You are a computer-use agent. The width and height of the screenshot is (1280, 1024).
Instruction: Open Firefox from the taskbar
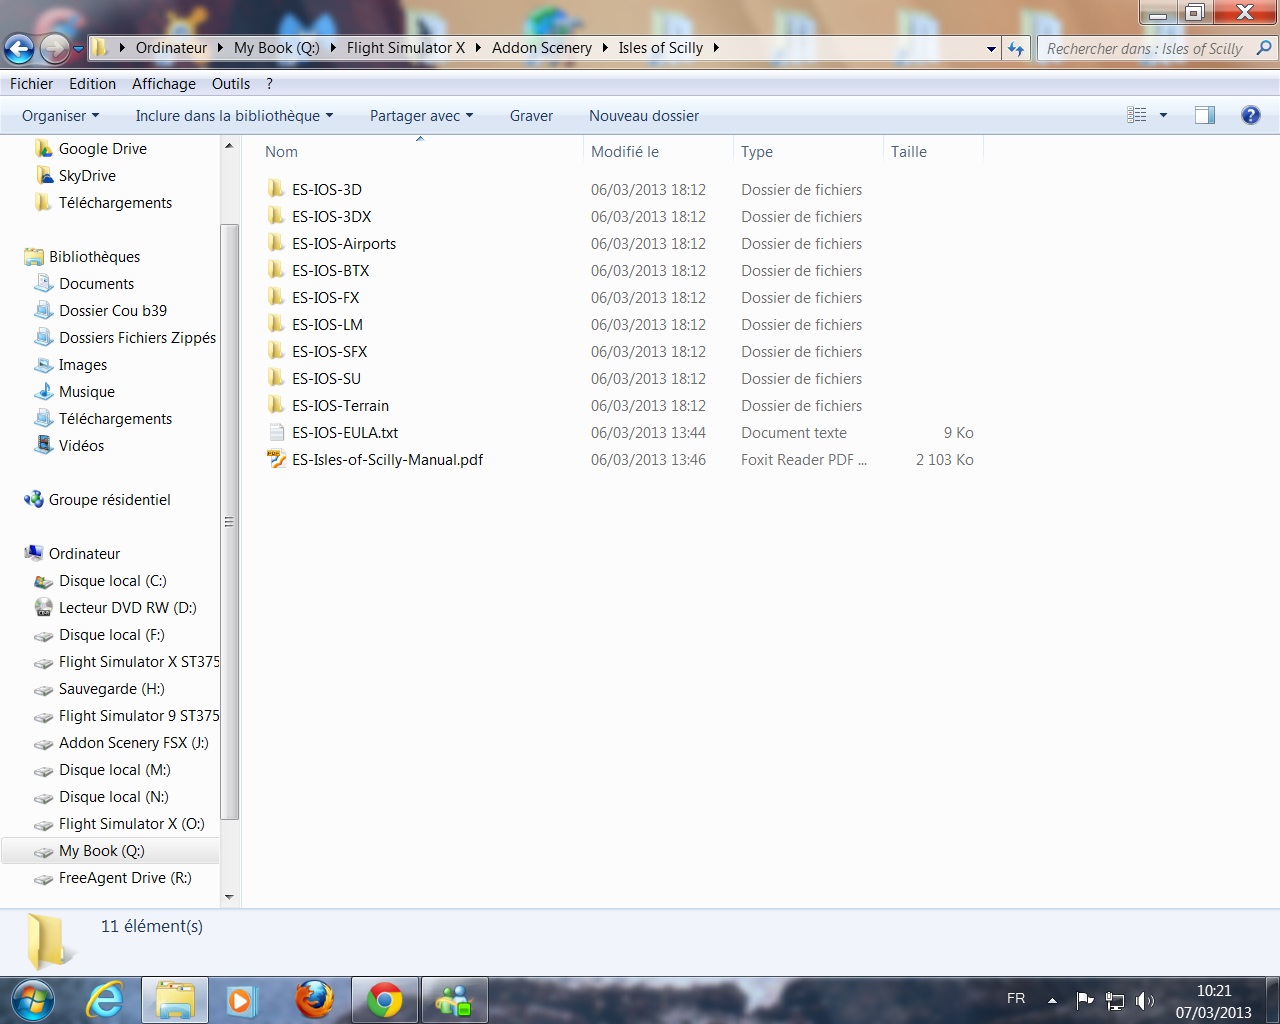[314, 1000]
